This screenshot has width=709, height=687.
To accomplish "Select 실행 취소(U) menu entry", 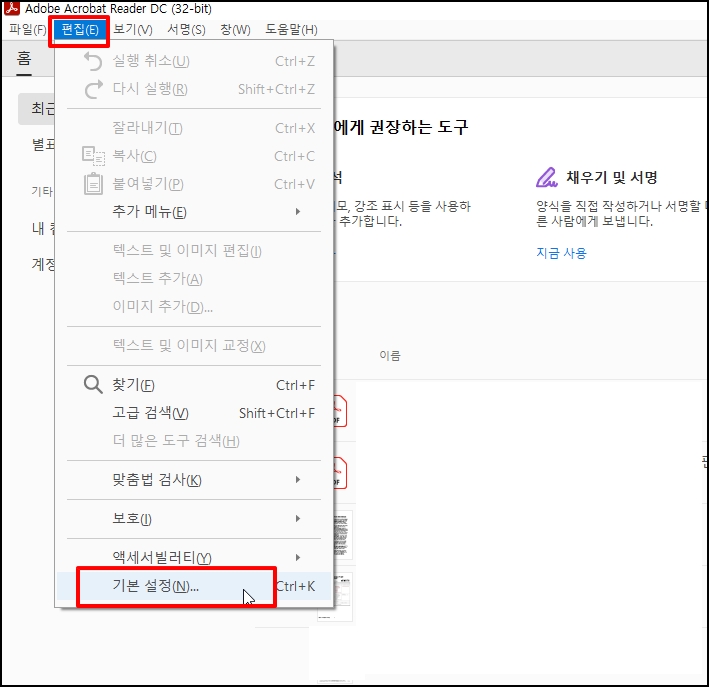I will 194,61.
